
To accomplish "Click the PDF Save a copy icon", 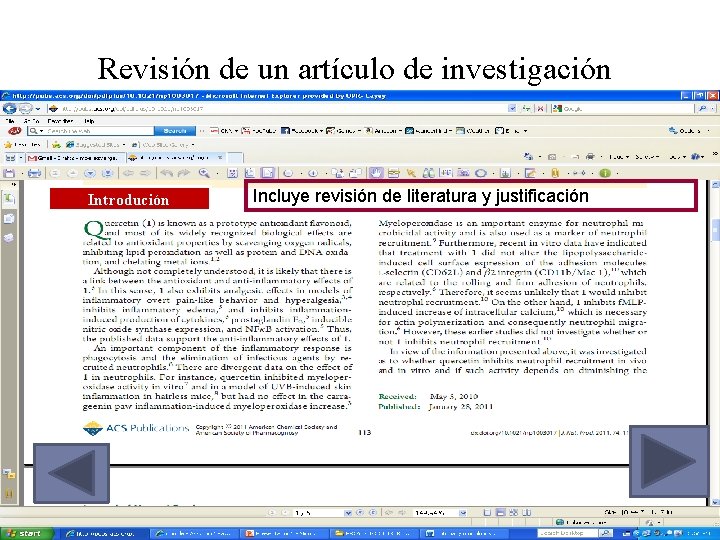I will [x=9, y=173].
